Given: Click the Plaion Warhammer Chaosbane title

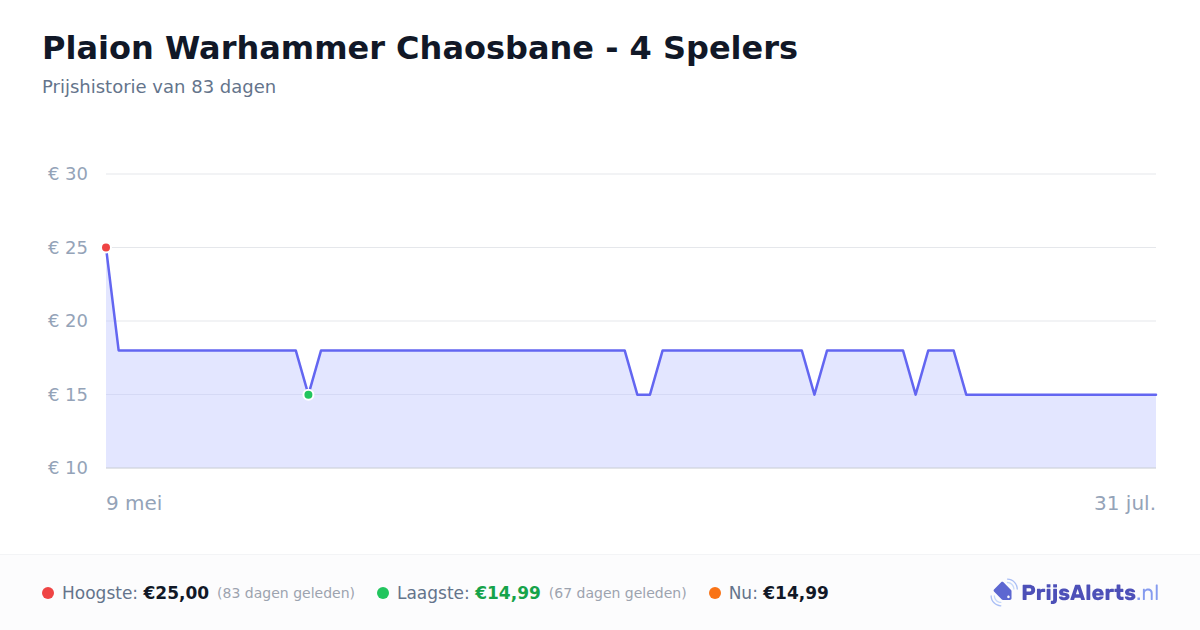Looking at the screenshot, I should click(420, 48).
